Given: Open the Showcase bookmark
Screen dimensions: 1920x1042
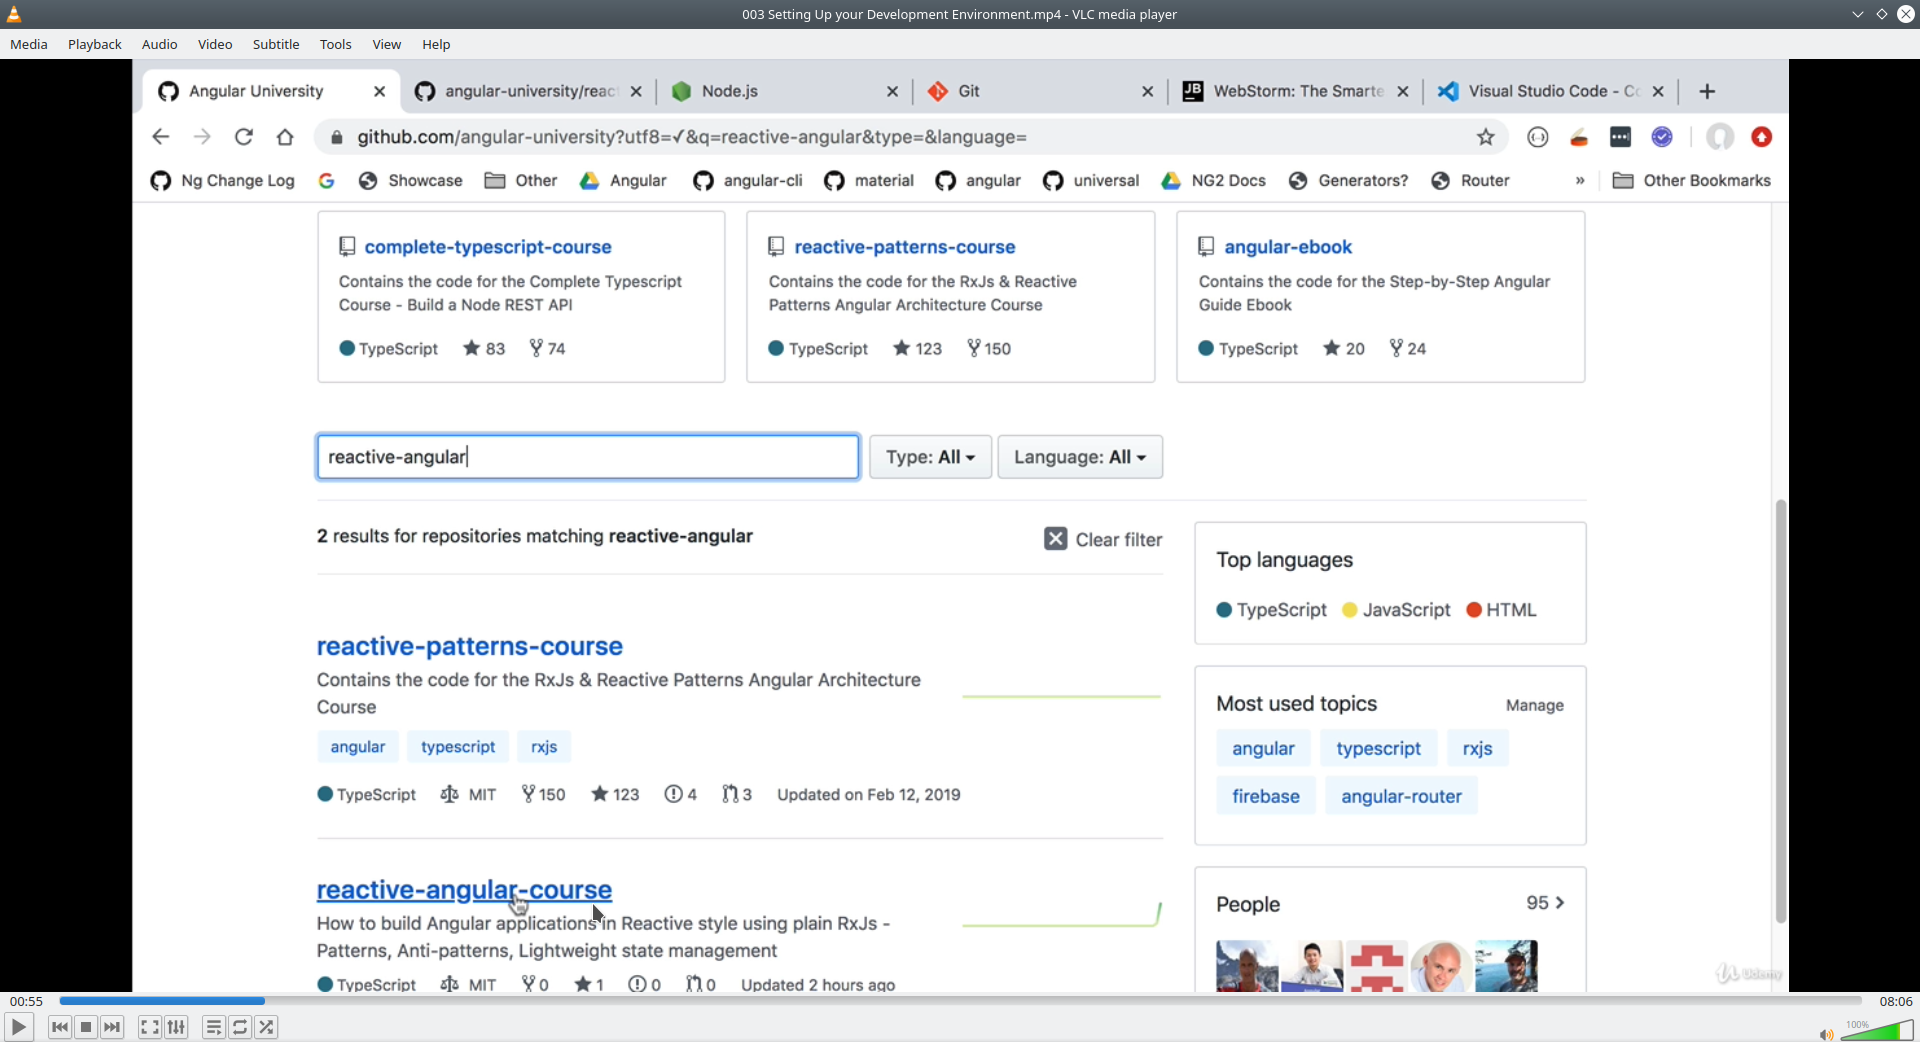Looking at the screenshot, I should click(411, 180).
